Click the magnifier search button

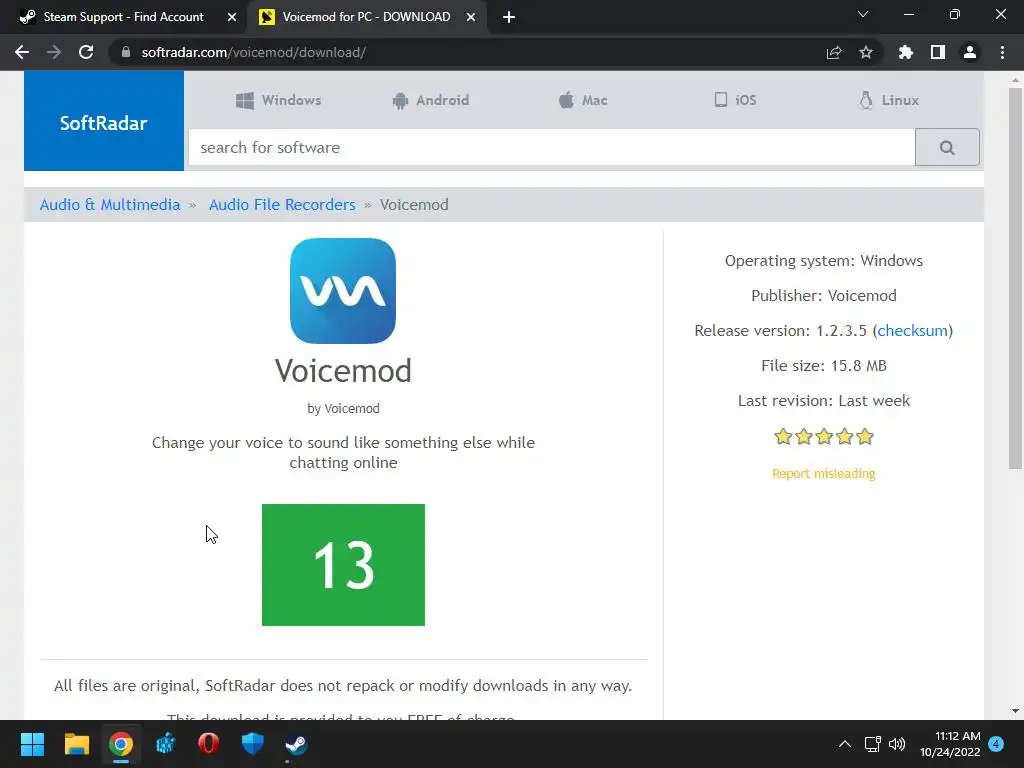click(947, 148)
